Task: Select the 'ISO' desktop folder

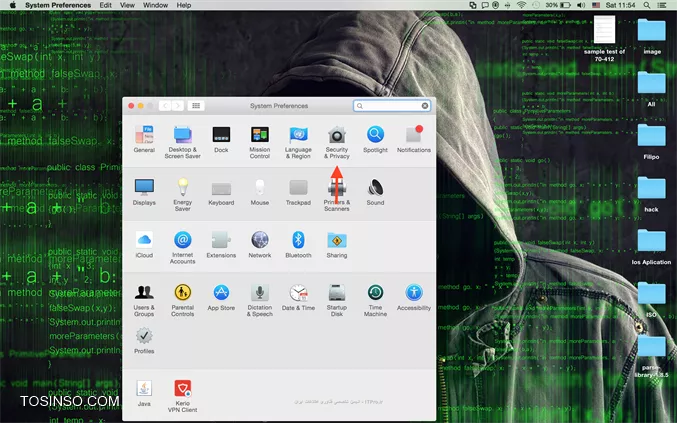Action: tap(652, 300)
